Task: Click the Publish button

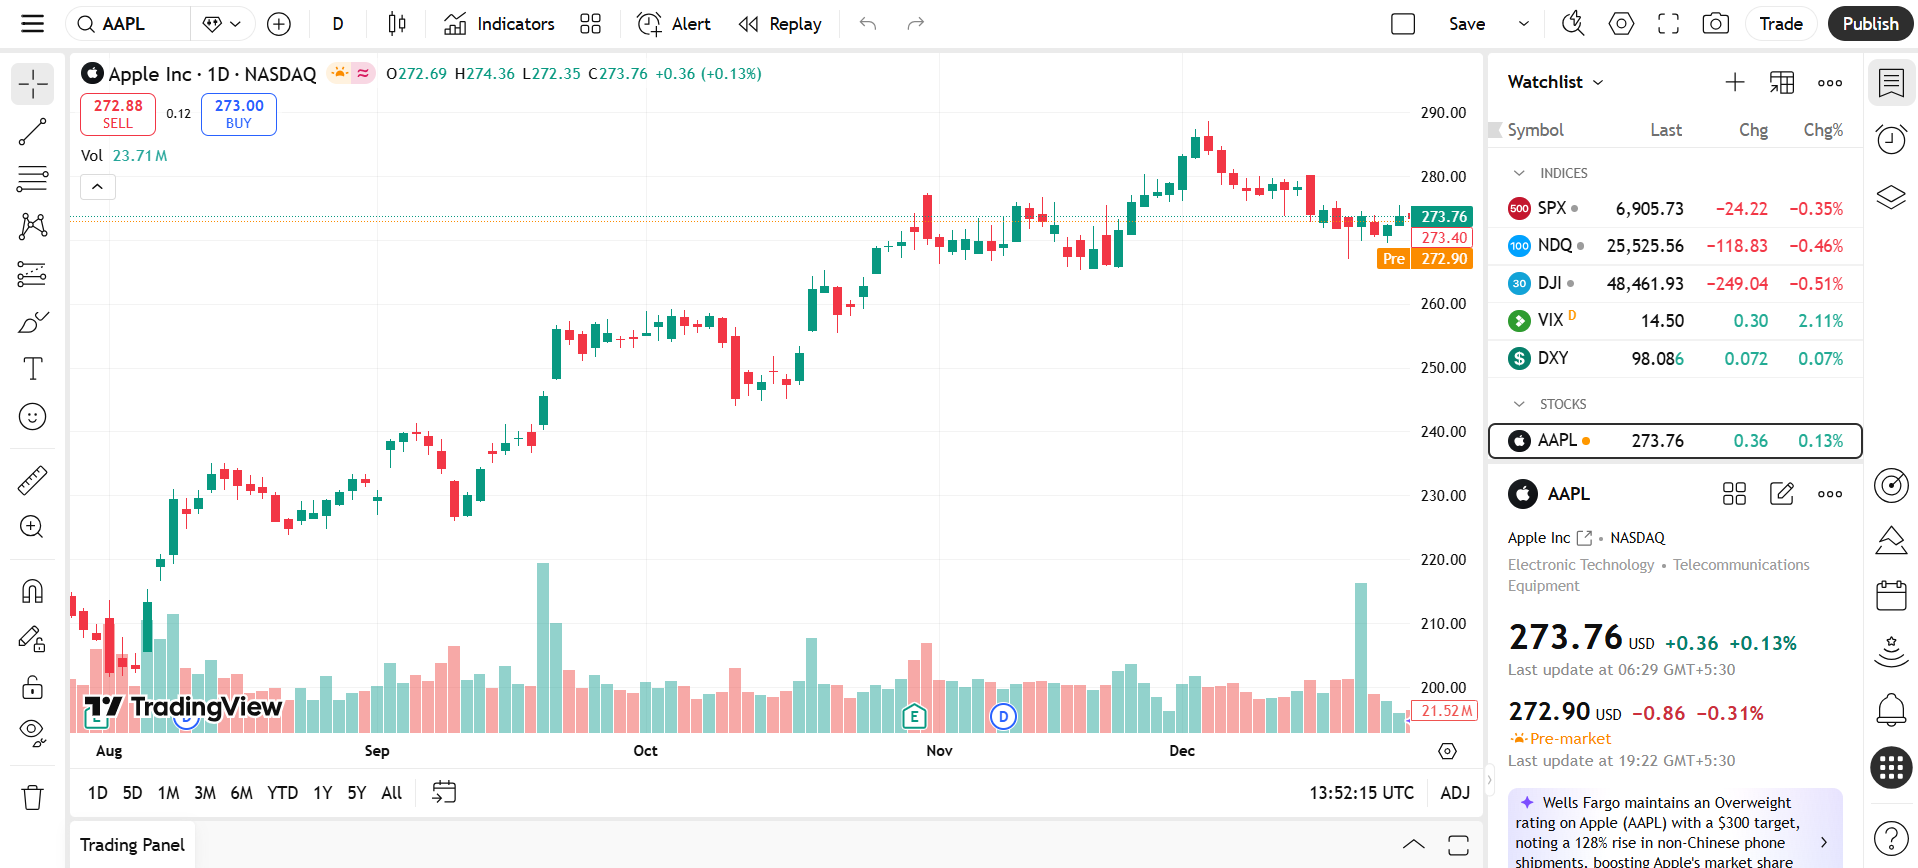Action: point(1869,24)
